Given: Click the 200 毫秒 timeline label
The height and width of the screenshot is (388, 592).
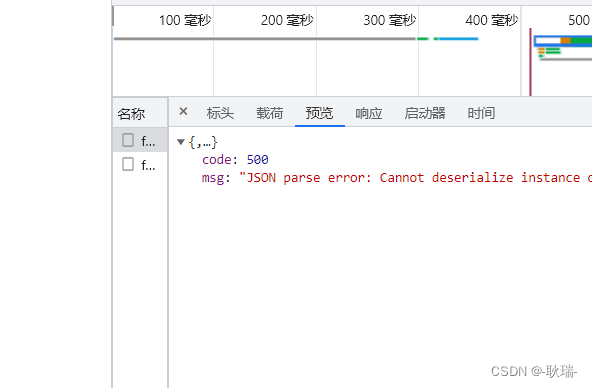Looking at the screenshot, I should (287, 20).
